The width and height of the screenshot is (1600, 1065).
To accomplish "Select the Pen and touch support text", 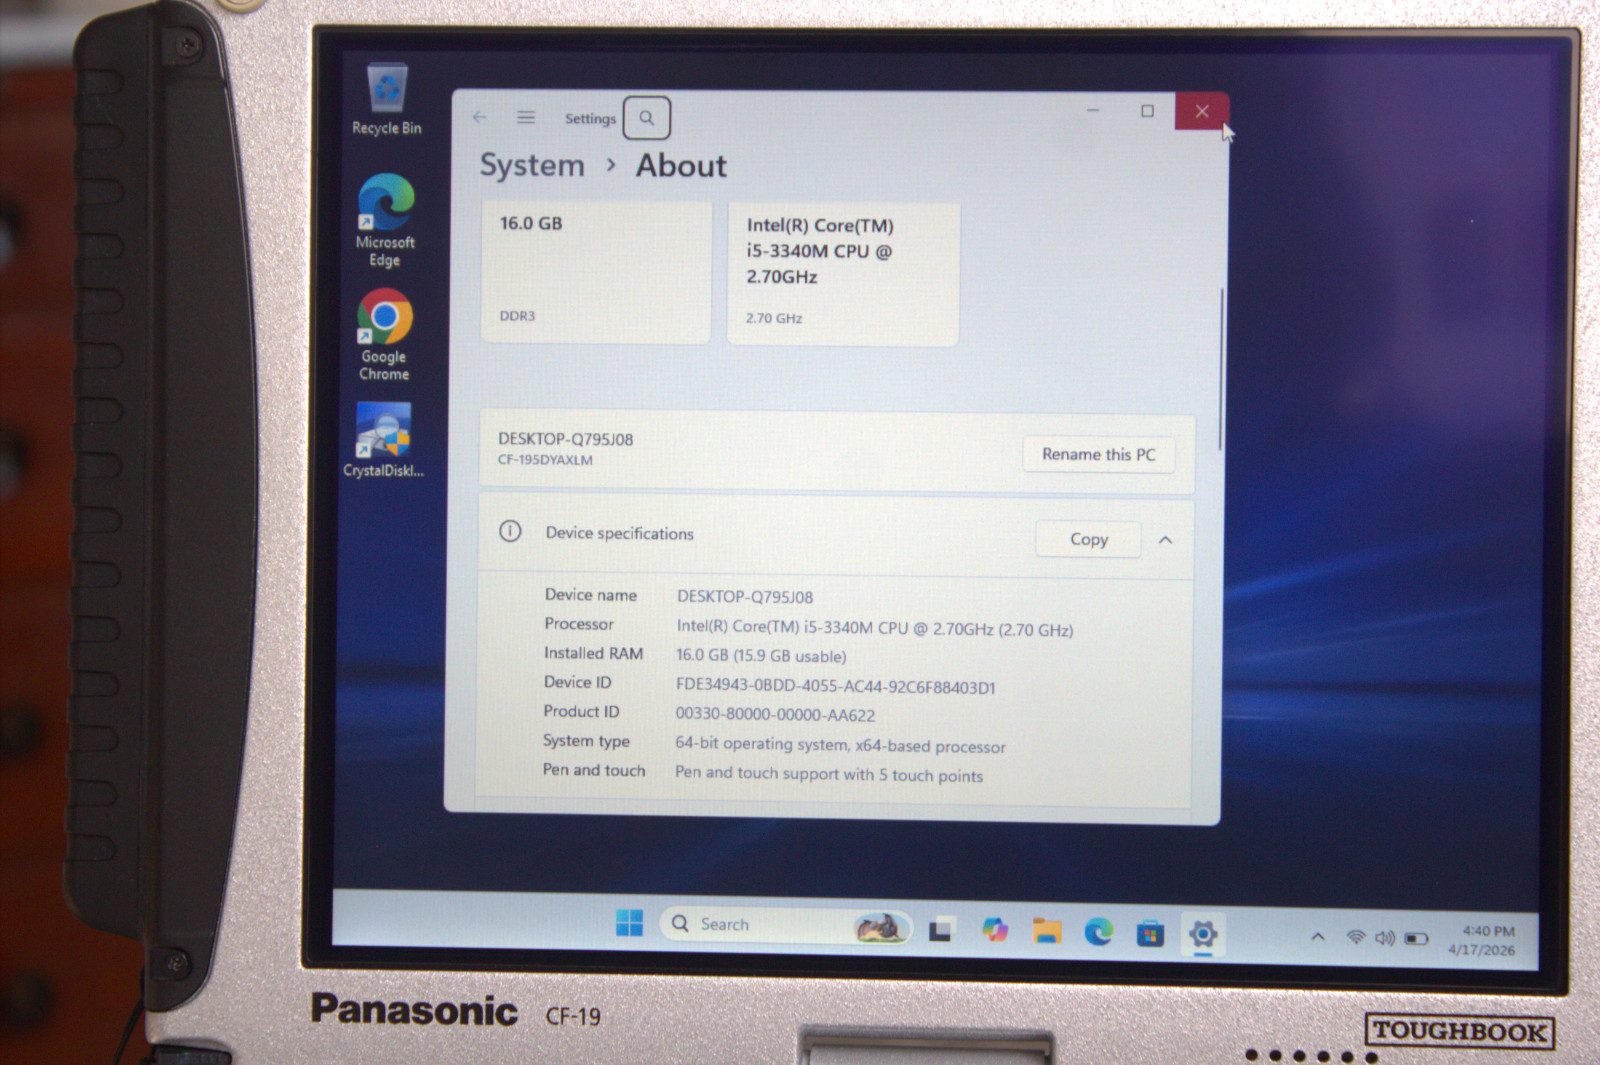I will 829,774.
